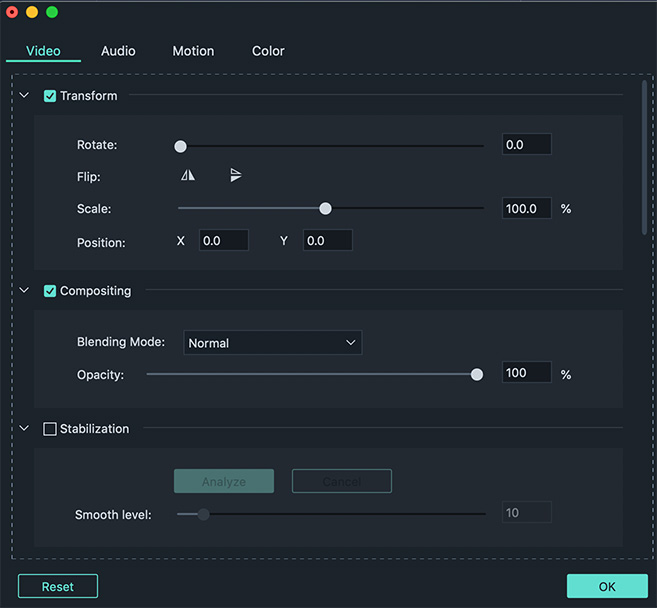Enable the Stabilization checkbox
657x608 pixels.
click(50, 429)
